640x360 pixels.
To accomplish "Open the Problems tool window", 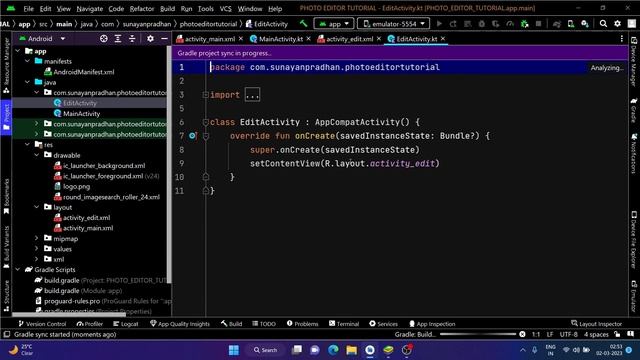I will [302, 324].
